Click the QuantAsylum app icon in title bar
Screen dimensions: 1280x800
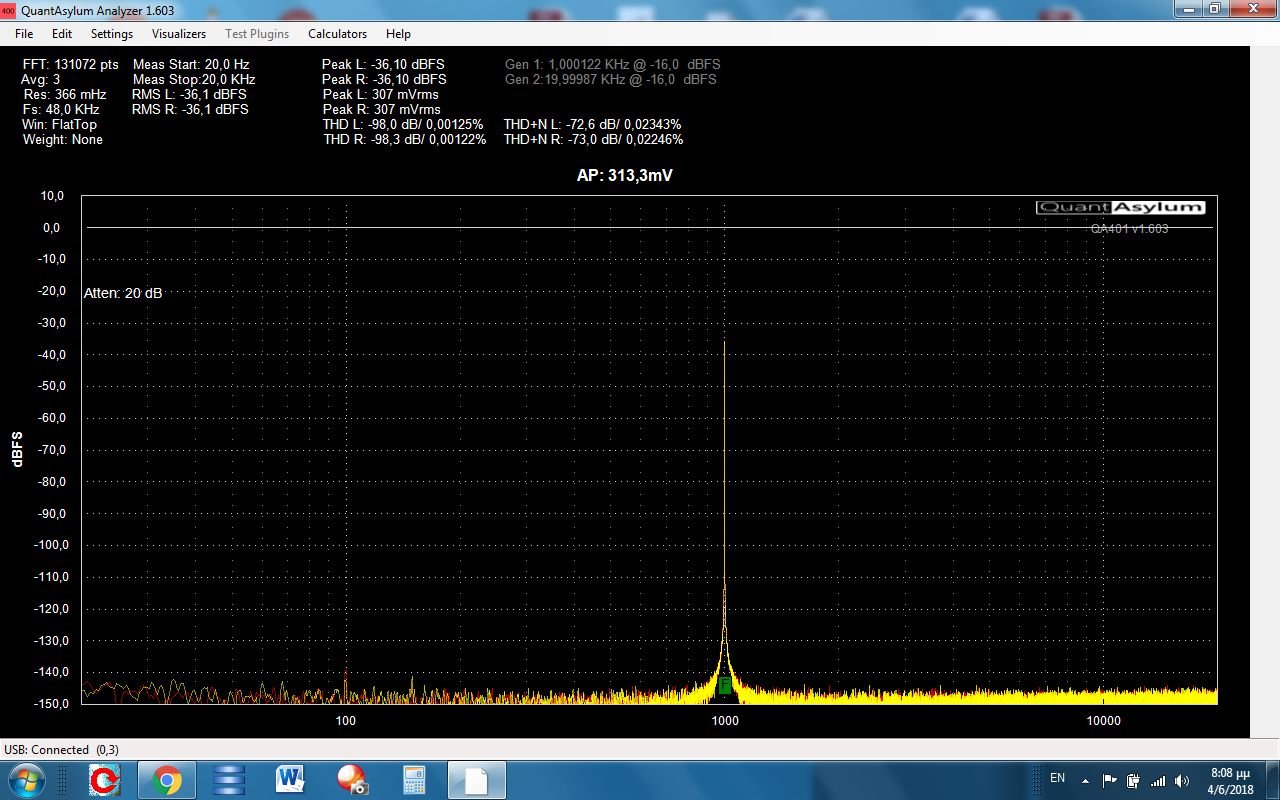(9, 10)
